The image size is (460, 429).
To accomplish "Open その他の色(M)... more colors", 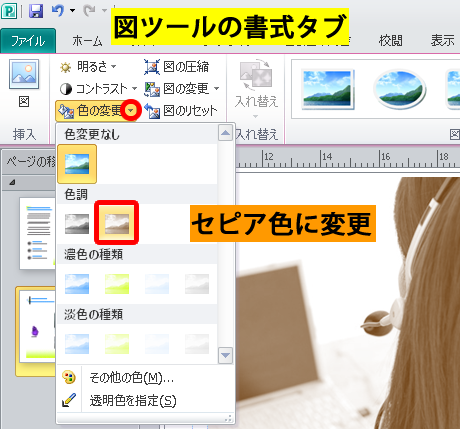I will 146,378.
